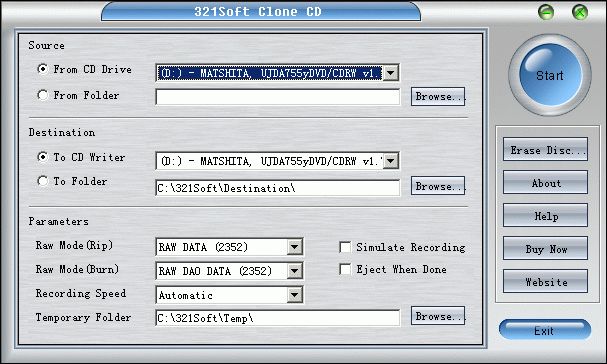607x364 pixels.
Task: Open destination CD writer dropdown list
Action: (x=391, y=161)
